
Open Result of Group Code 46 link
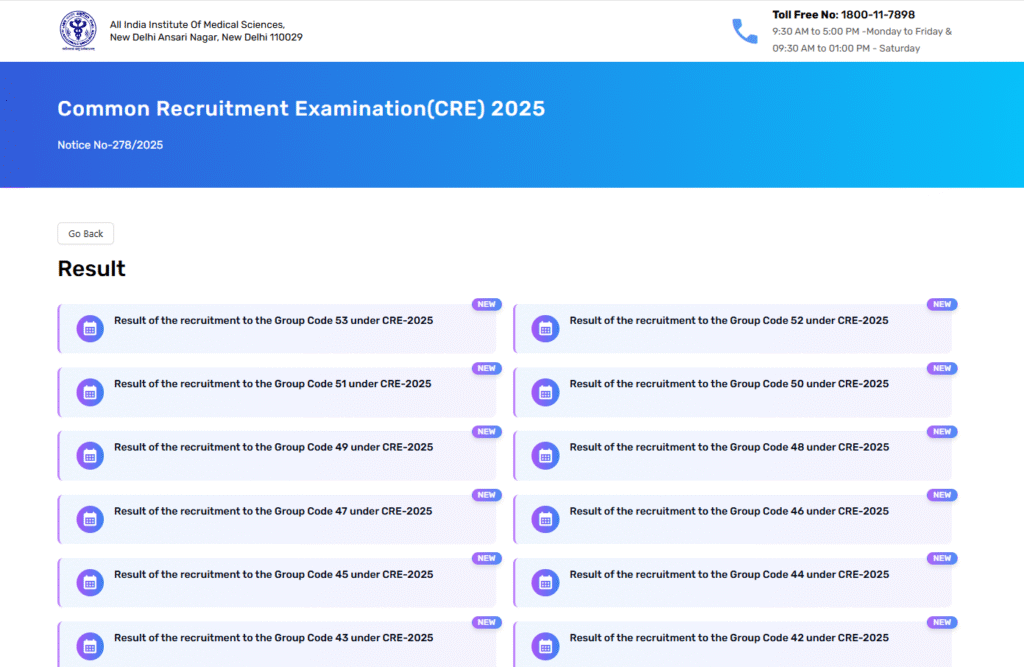[x=728, y=511]
